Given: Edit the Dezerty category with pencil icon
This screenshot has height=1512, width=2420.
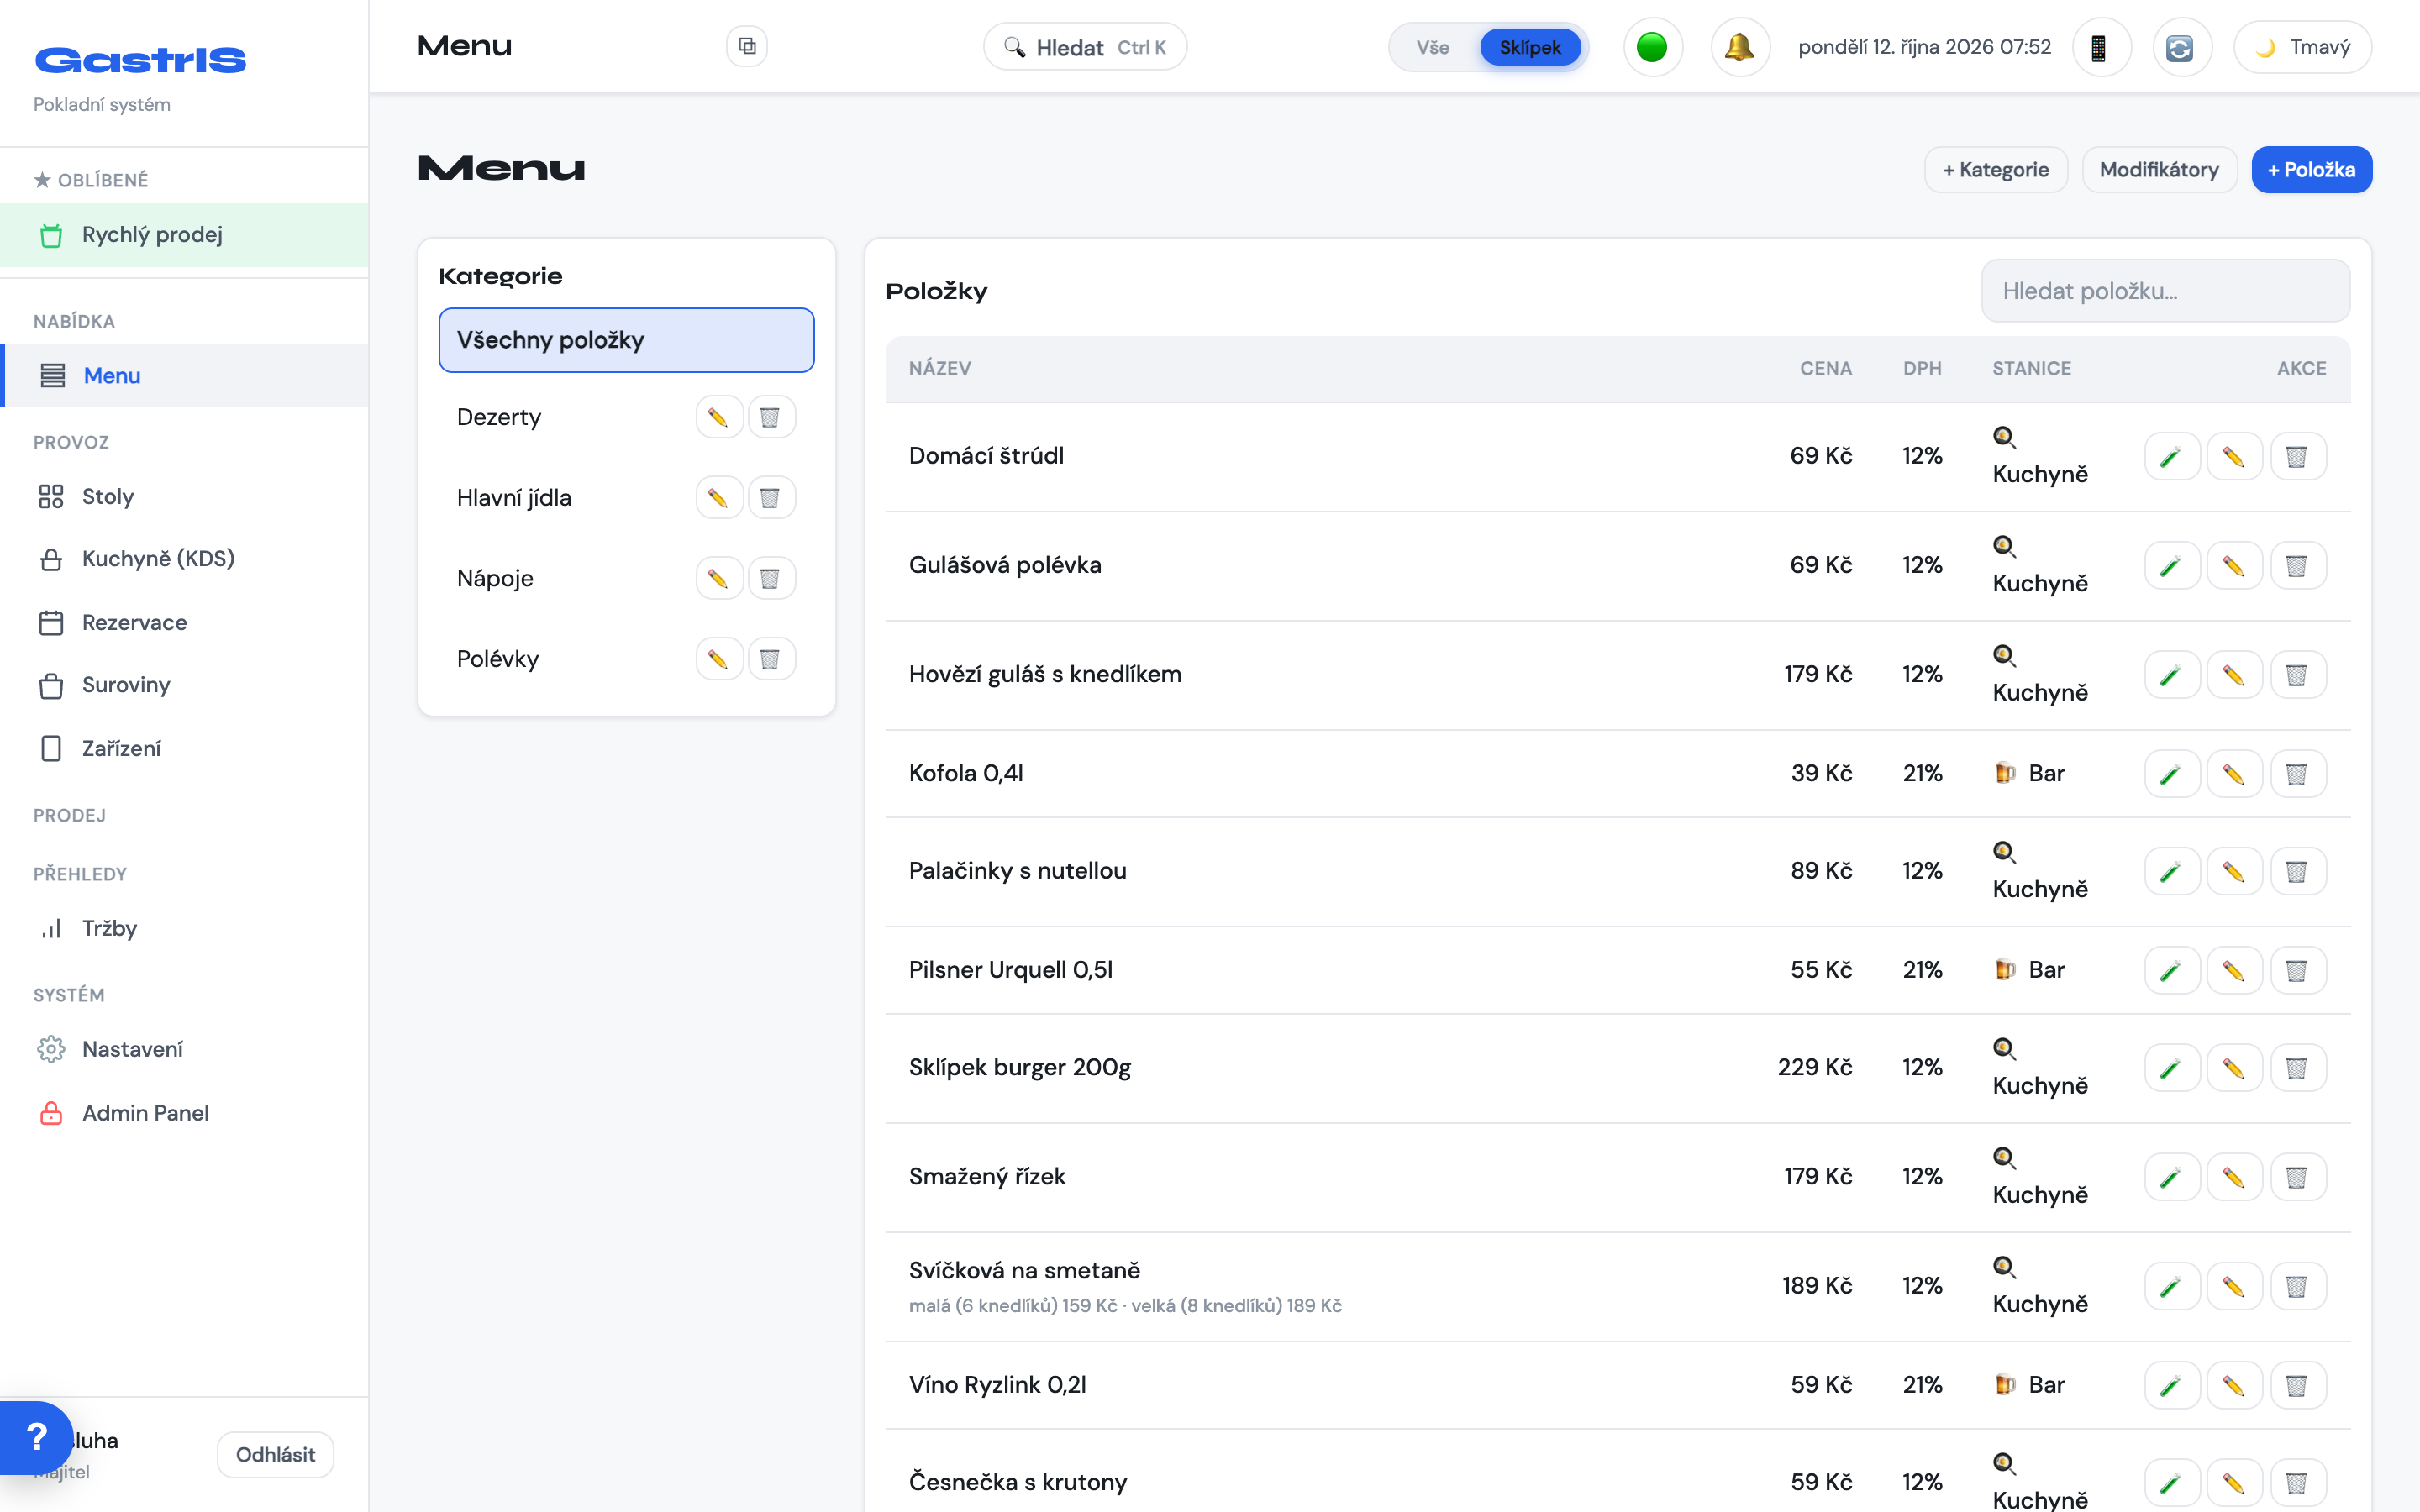Looking at the screenshot, I should click(719, 417).
